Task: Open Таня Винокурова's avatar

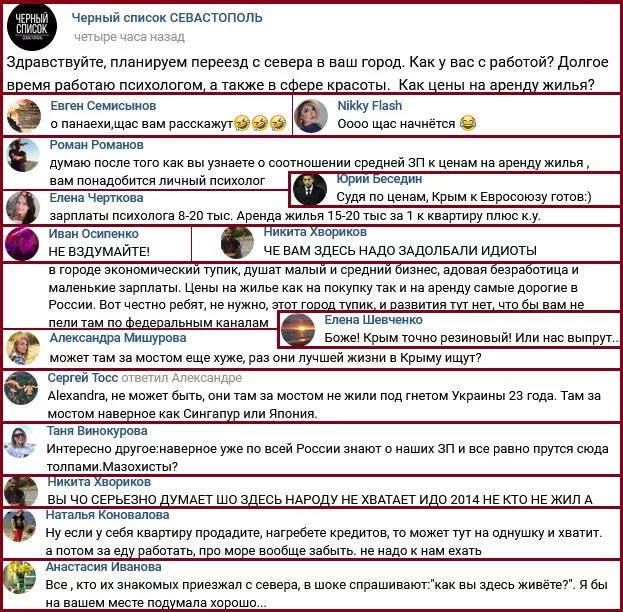Action: 20,442
